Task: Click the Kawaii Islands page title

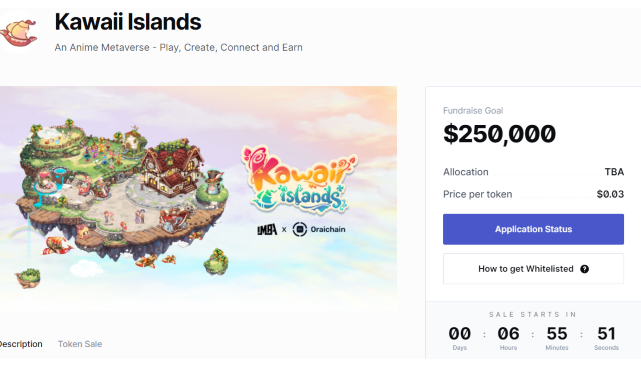Action: 128,22
